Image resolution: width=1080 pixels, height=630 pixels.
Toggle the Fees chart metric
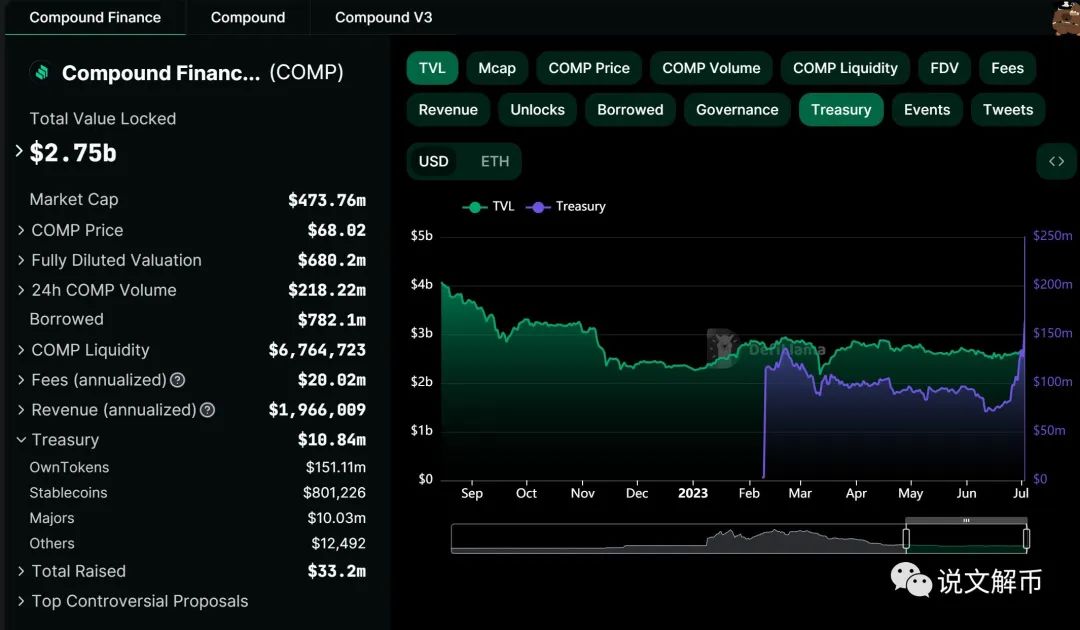click(x=1008, y=68)
